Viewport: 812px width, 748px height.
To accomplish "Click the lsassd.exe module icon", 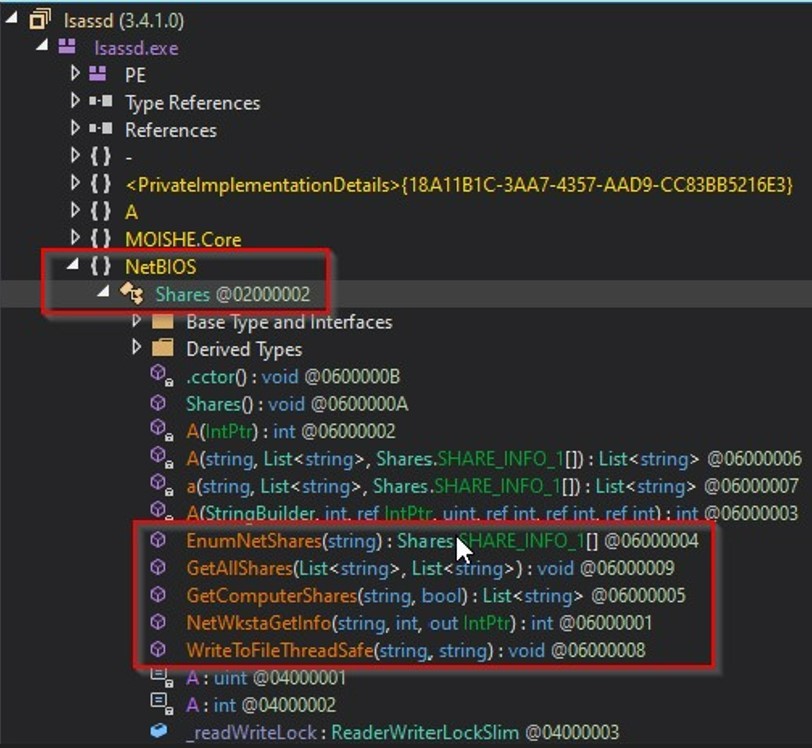I will coord(67,46).
